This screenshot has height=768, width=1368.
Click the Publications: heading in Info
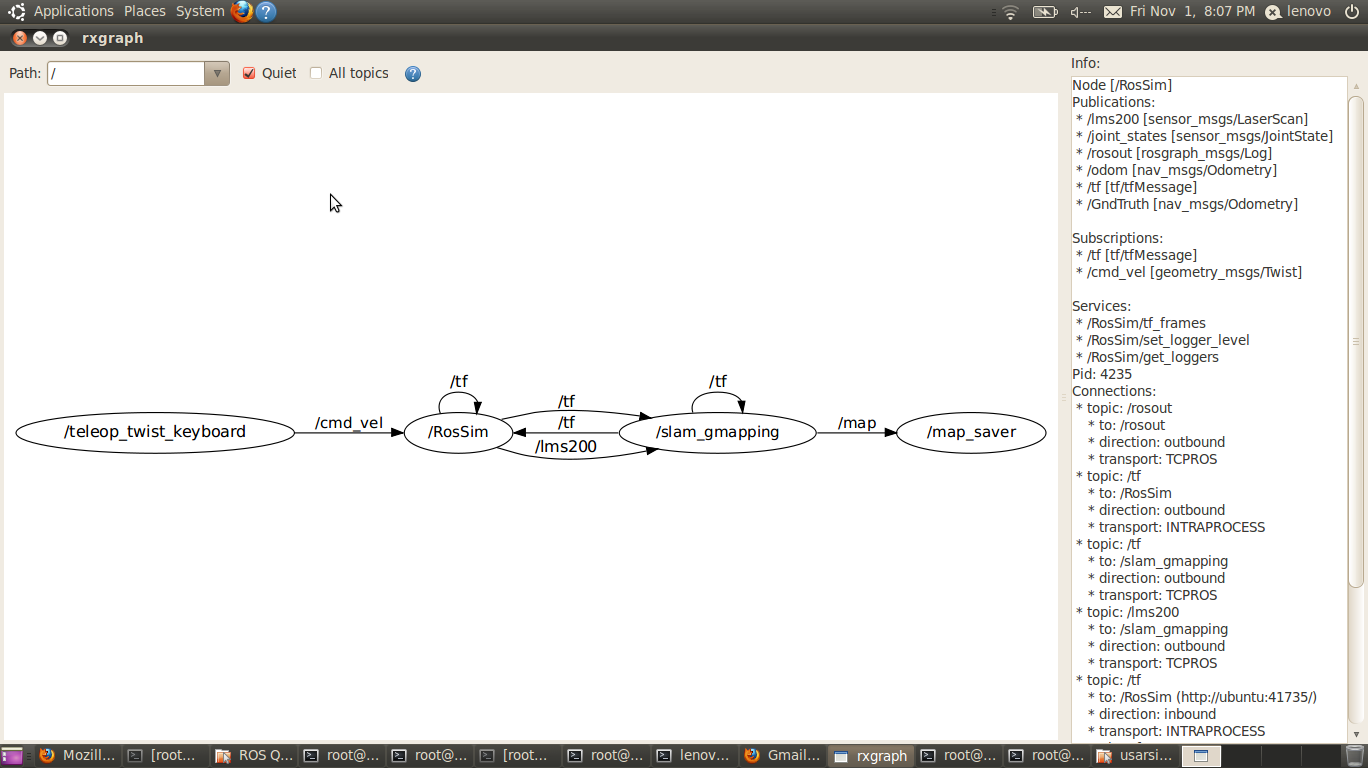point(1113,102)
